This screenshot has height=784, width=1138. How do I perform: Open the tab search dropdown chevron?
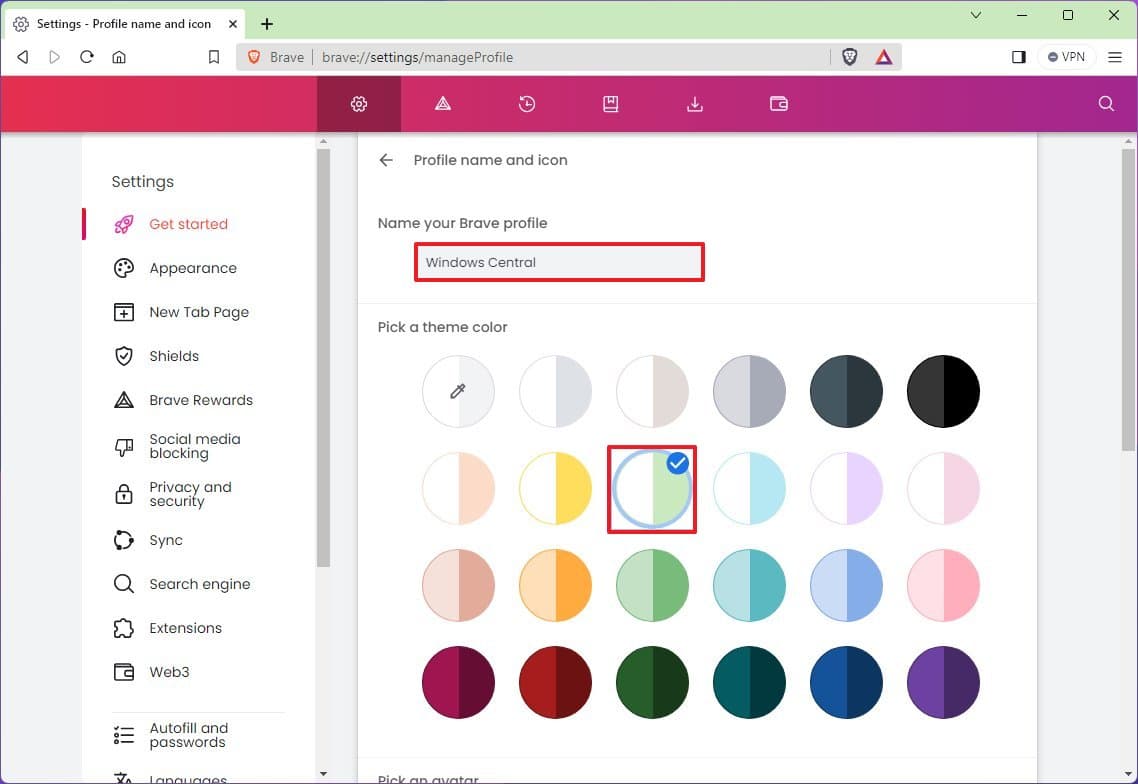pos(974,17)
